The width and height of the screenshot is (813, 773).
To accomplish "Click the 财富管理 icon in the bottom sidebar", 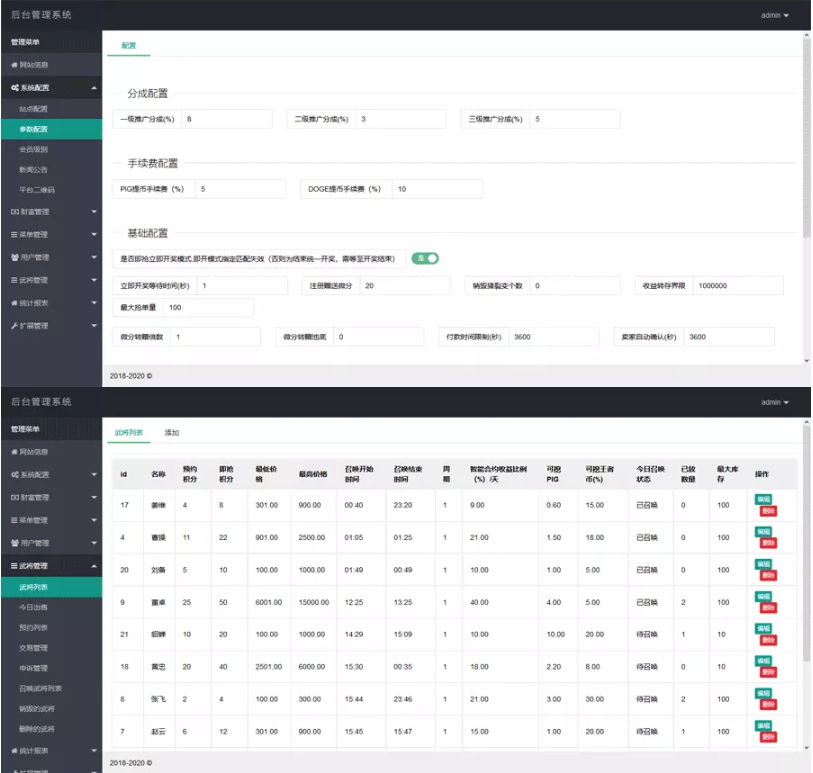I will 13,497.
